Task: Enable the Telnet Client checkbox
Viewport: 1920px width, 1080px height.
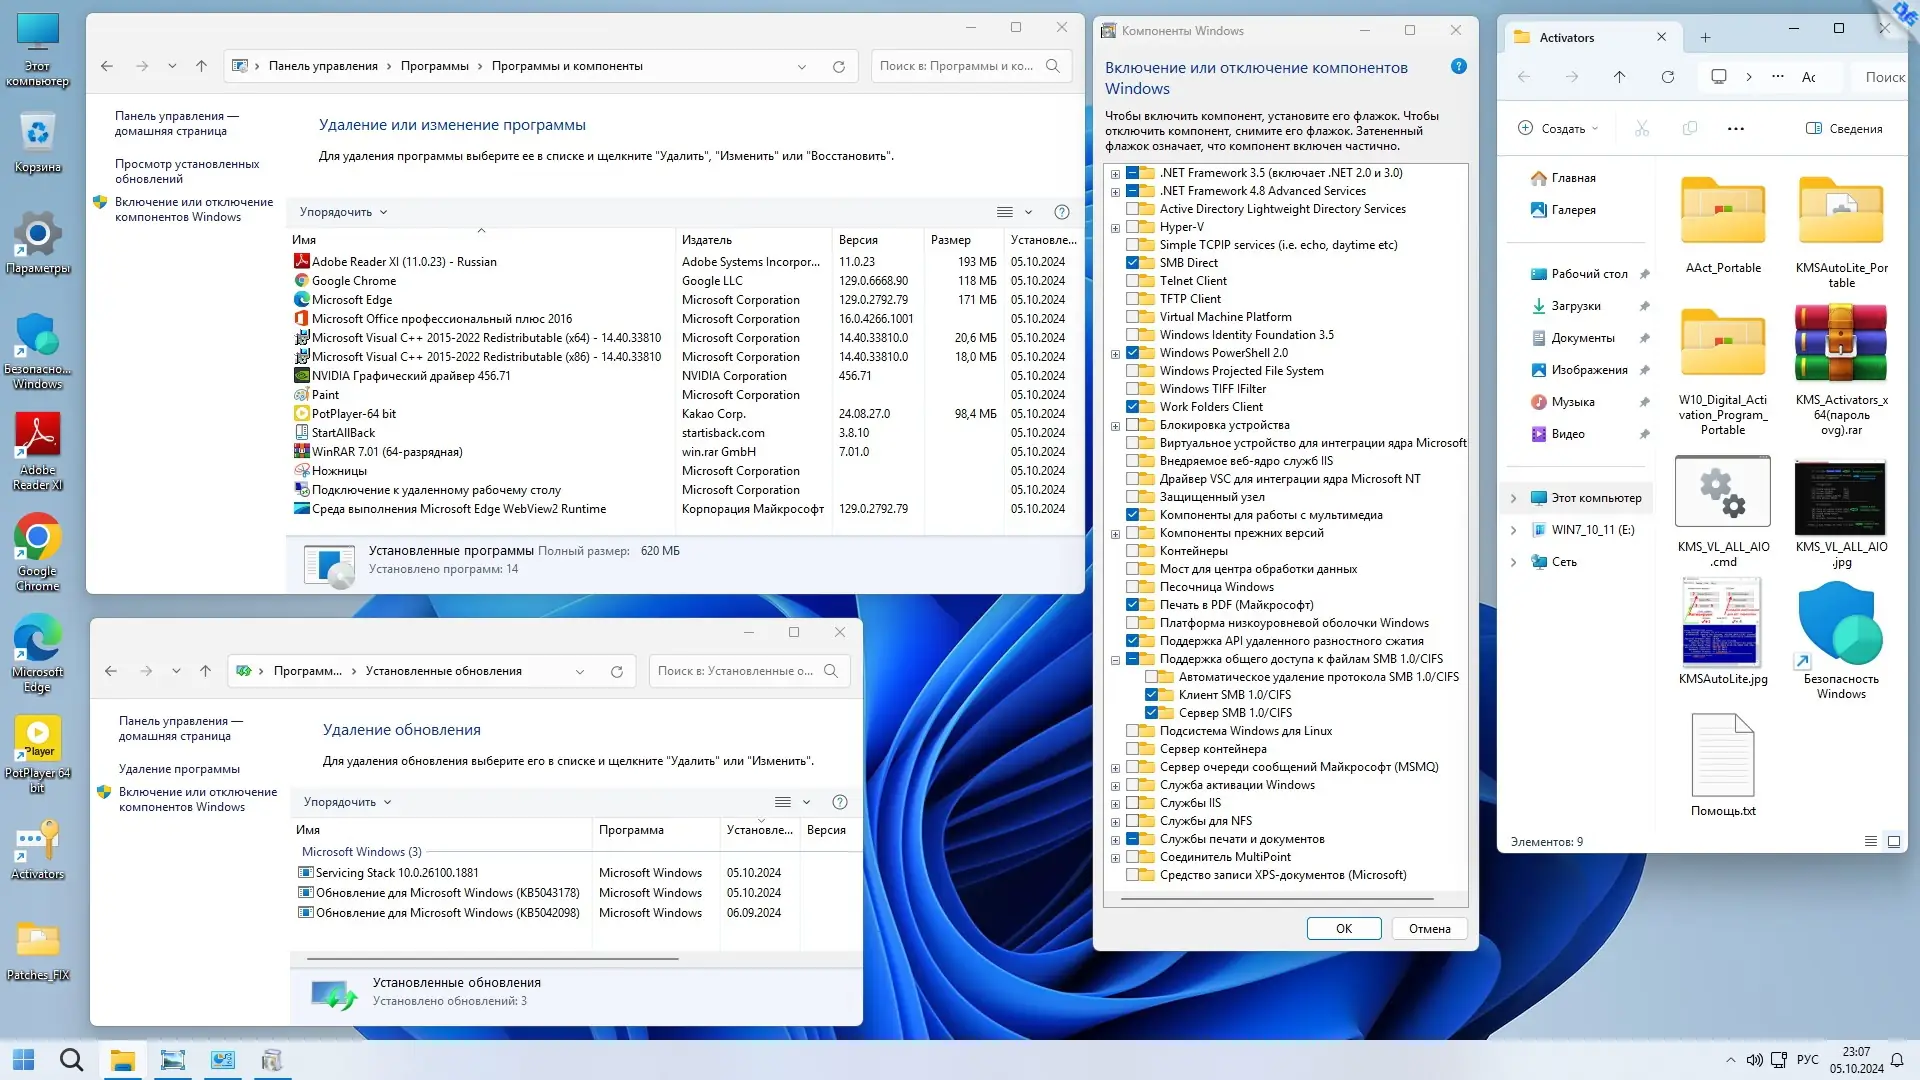Action: coord(1133,281)
